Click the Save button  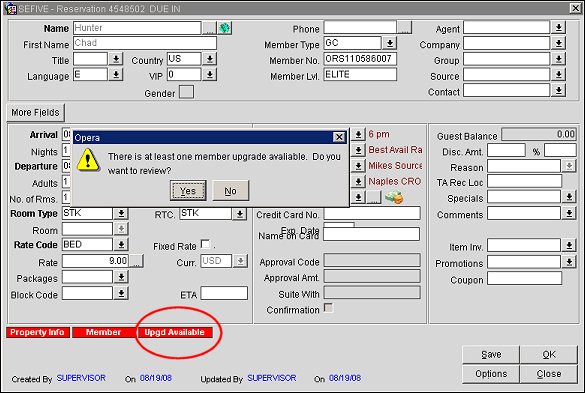tap(491, 354)
